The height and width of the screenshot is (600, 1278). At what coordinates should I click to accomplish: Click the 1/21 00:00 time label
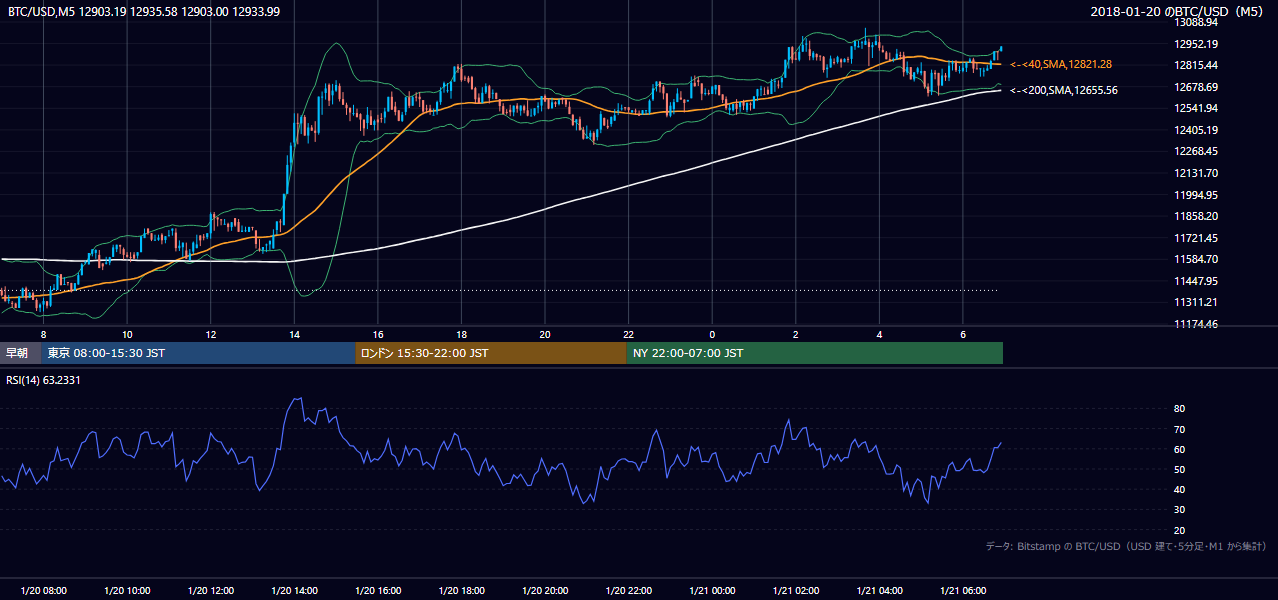click(712, 591)
